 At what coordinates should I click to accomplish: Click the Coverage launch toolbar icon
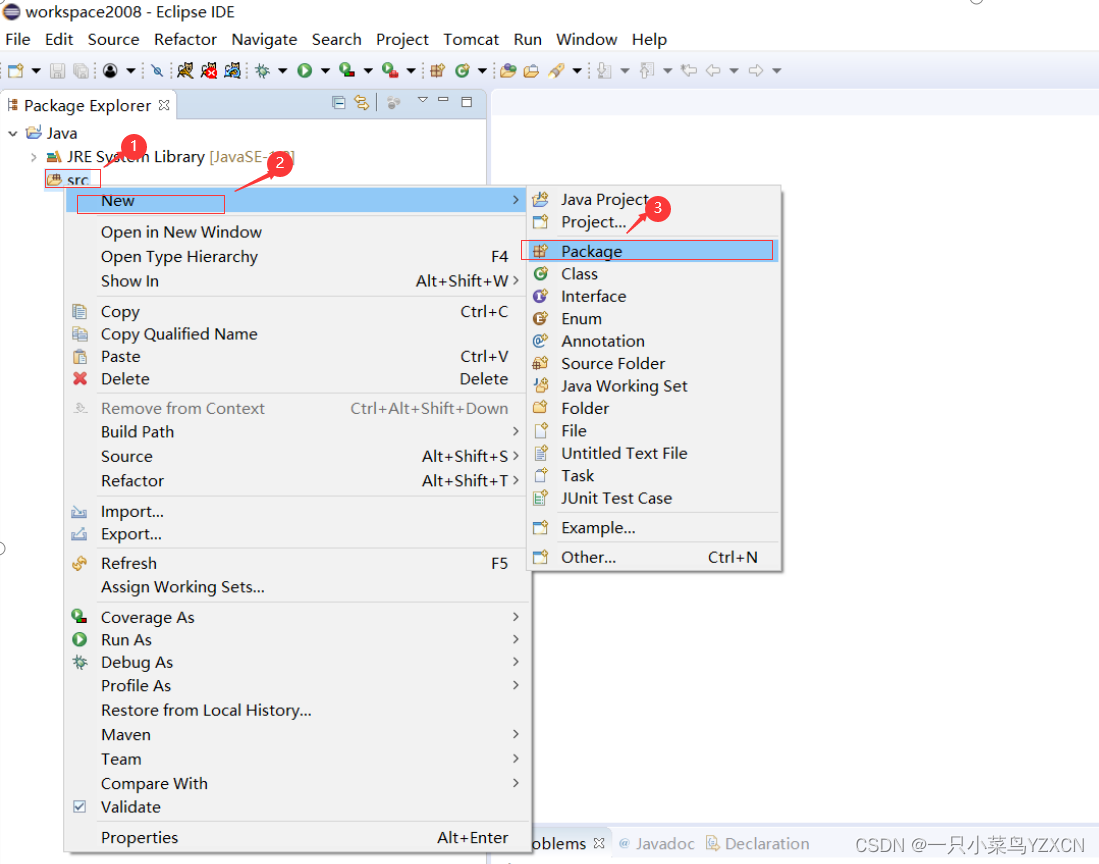347,71
